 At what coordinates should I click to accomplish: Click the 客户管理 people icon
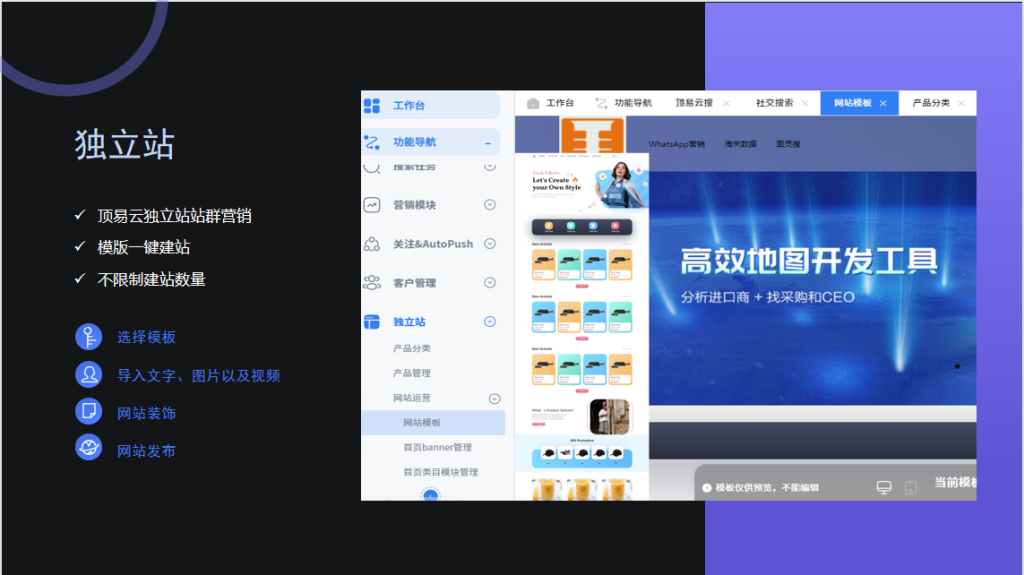(x=372, y=283)
